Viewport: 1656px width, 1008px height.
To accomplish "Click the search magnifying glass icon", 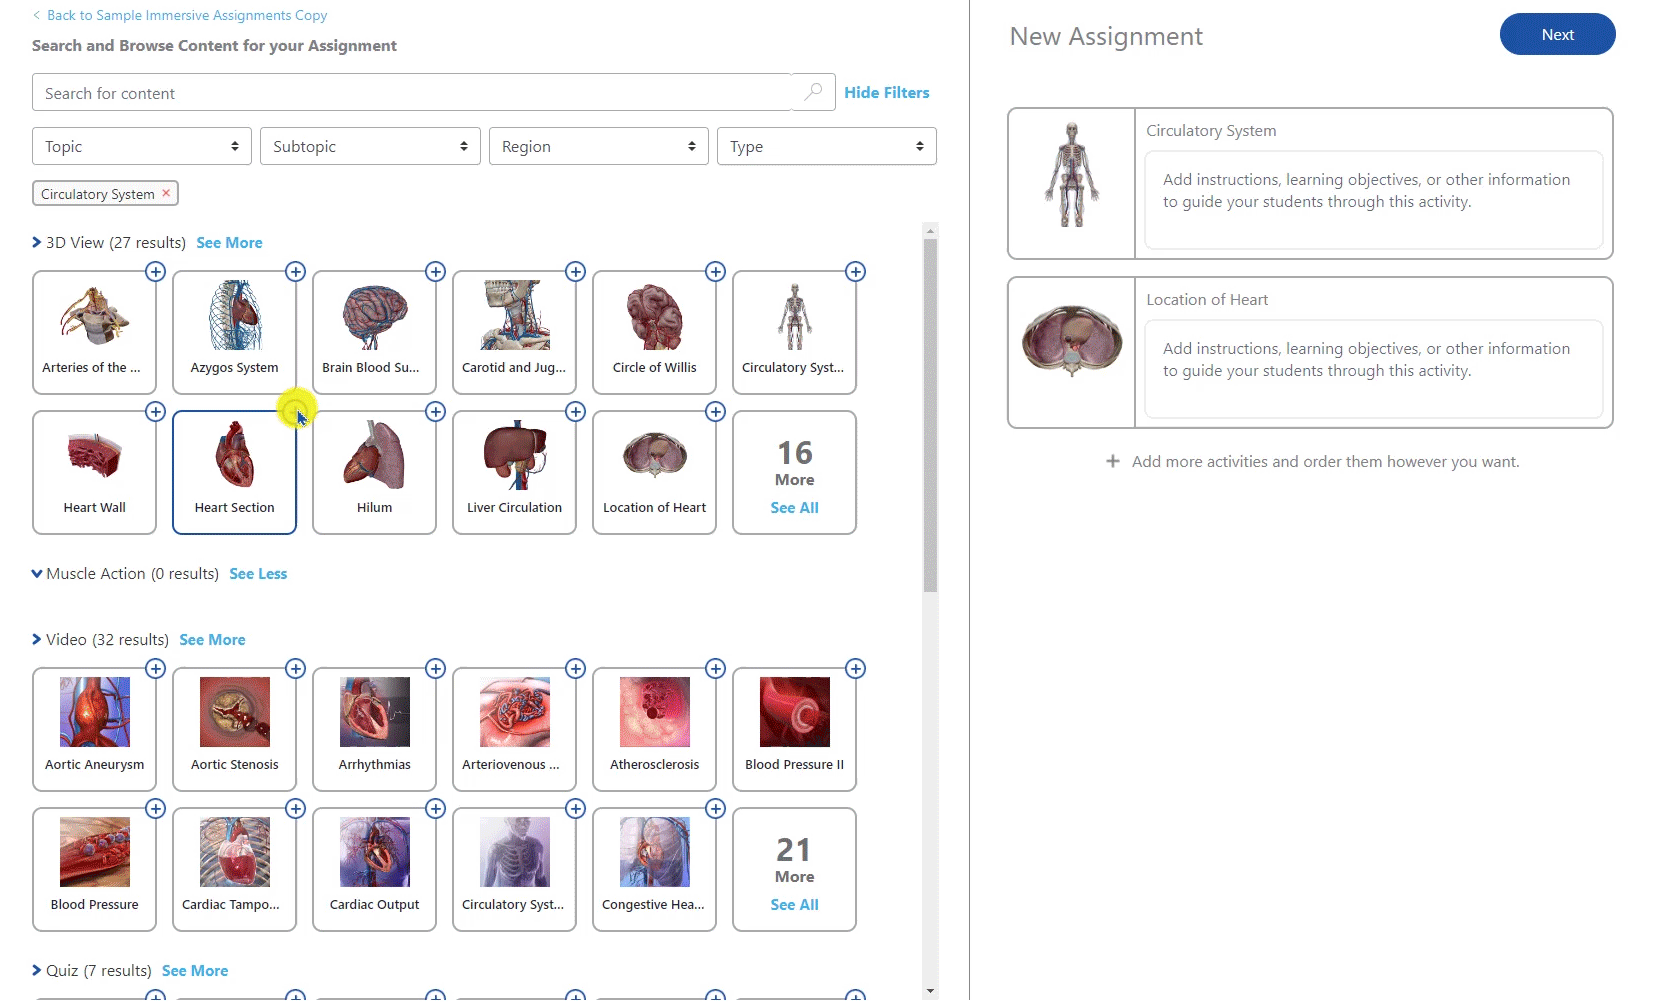I will coord(812,91).
